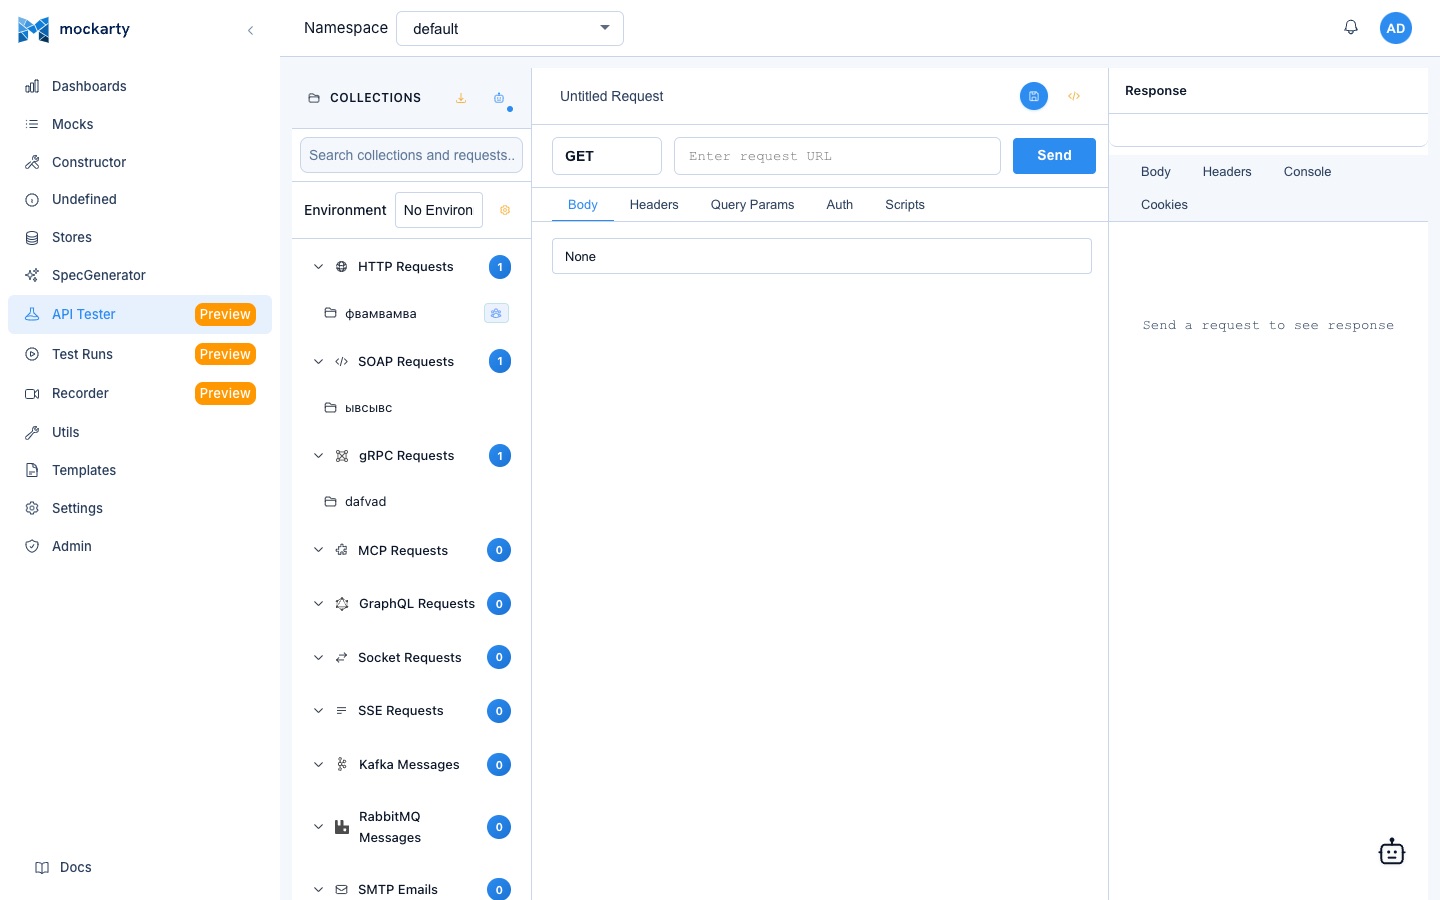Open the code snippet icon beside save

pyautogui.click(x=1074, y=96)
